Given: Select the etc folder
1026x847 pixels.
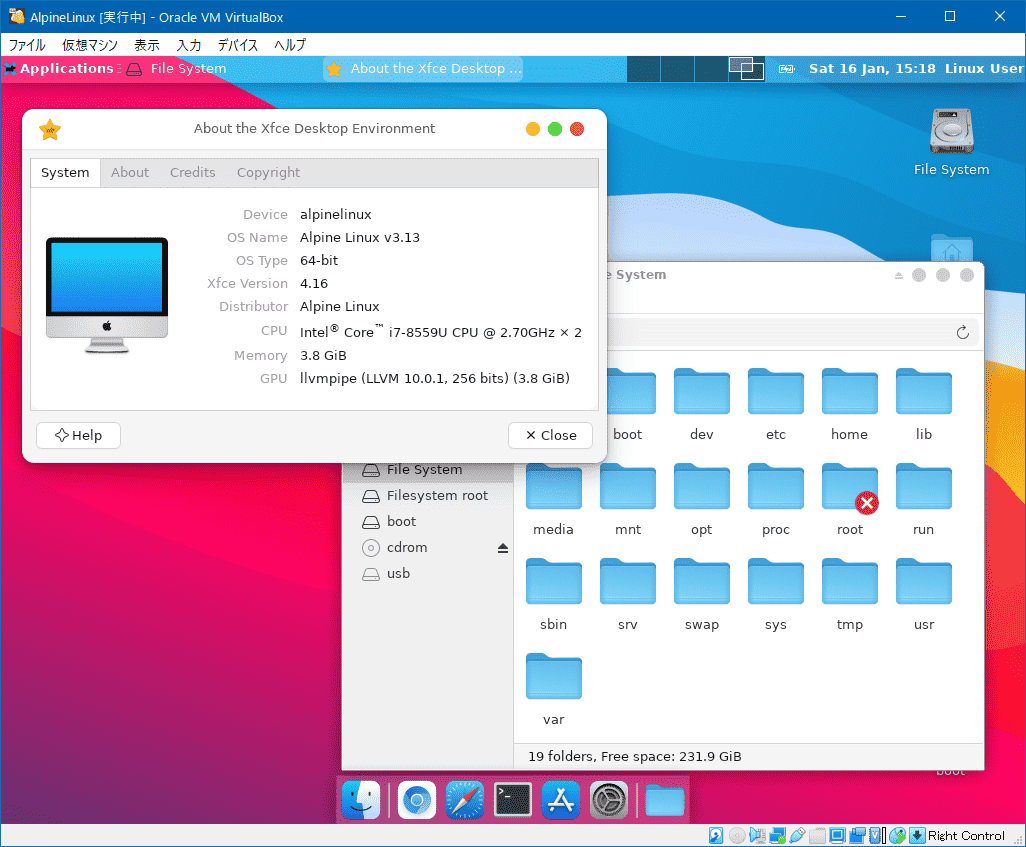Looking at the screenshot, I should (775, 405).
